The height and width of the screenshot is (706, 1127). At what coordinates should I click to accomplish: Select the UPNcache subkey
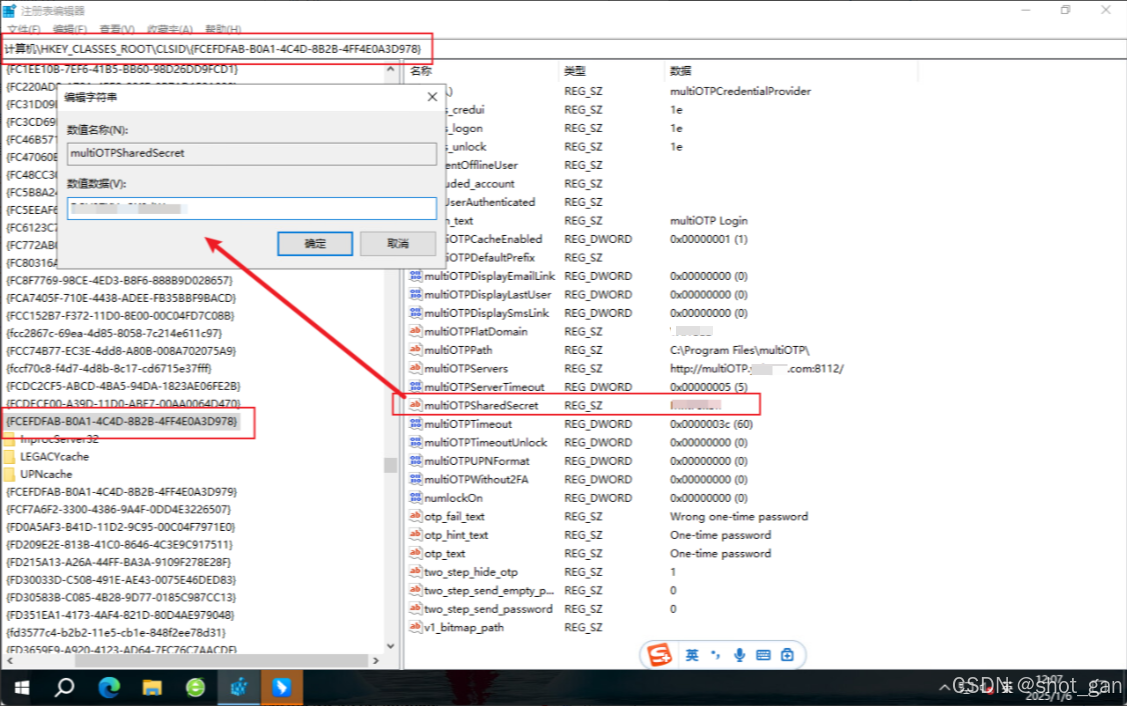click(x=46, y=475)
